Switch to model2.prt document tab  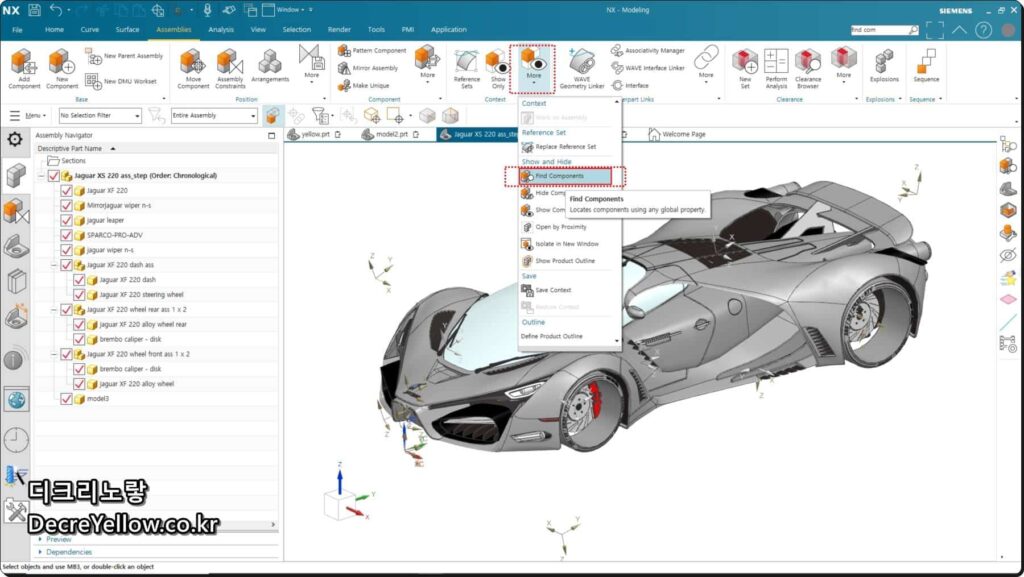point(391,134)
